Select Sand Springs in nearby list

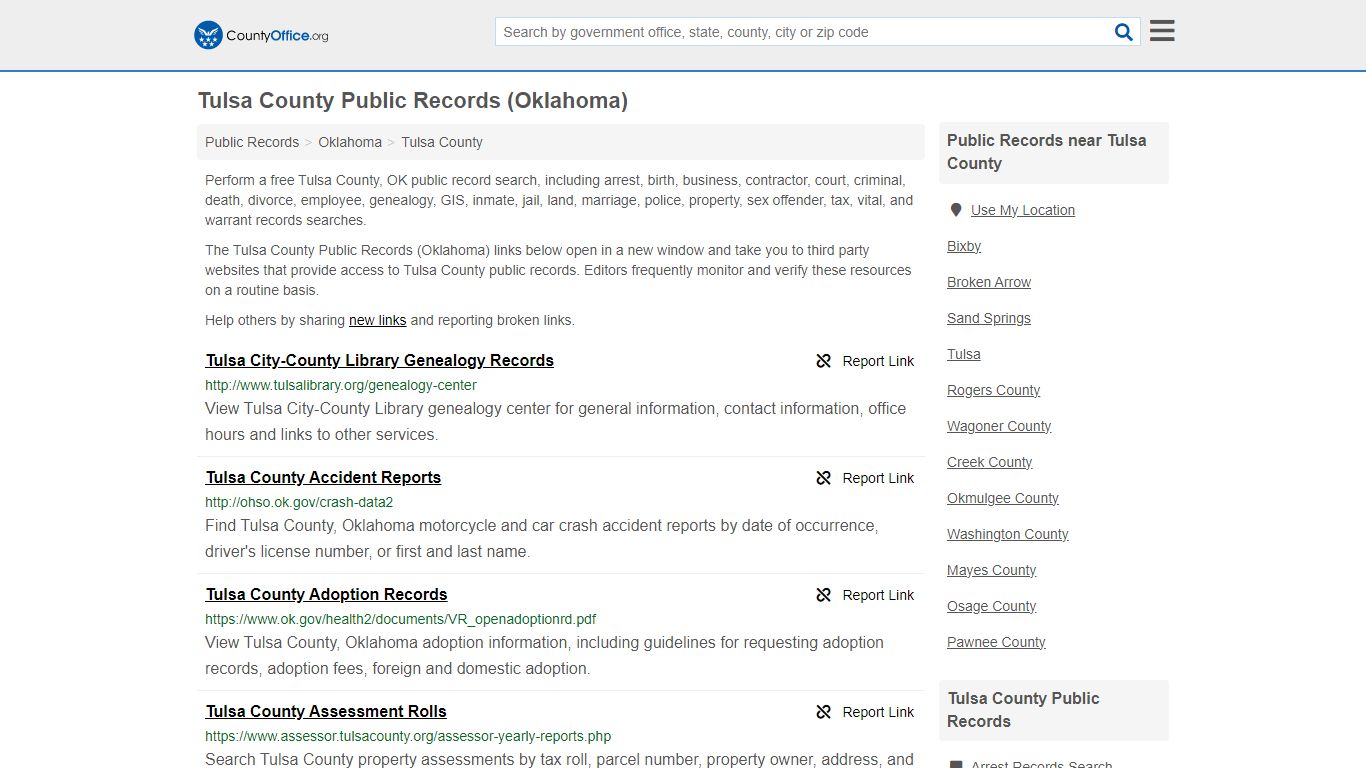click(989, 318)
